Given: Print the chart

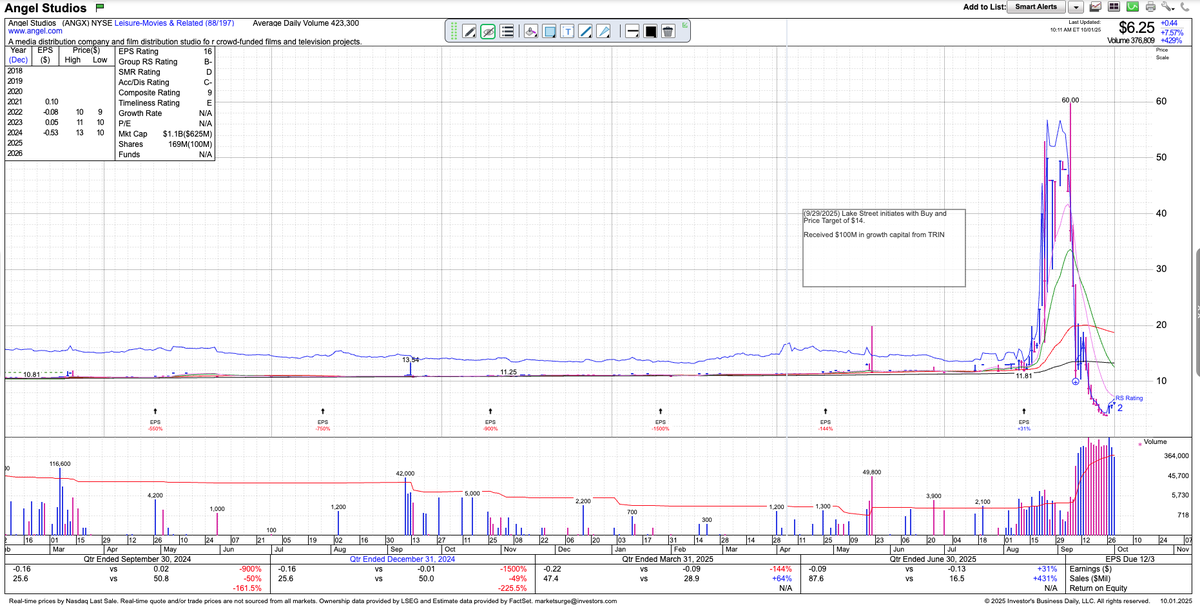Looking at the screenshot, I should [1150, 7].
